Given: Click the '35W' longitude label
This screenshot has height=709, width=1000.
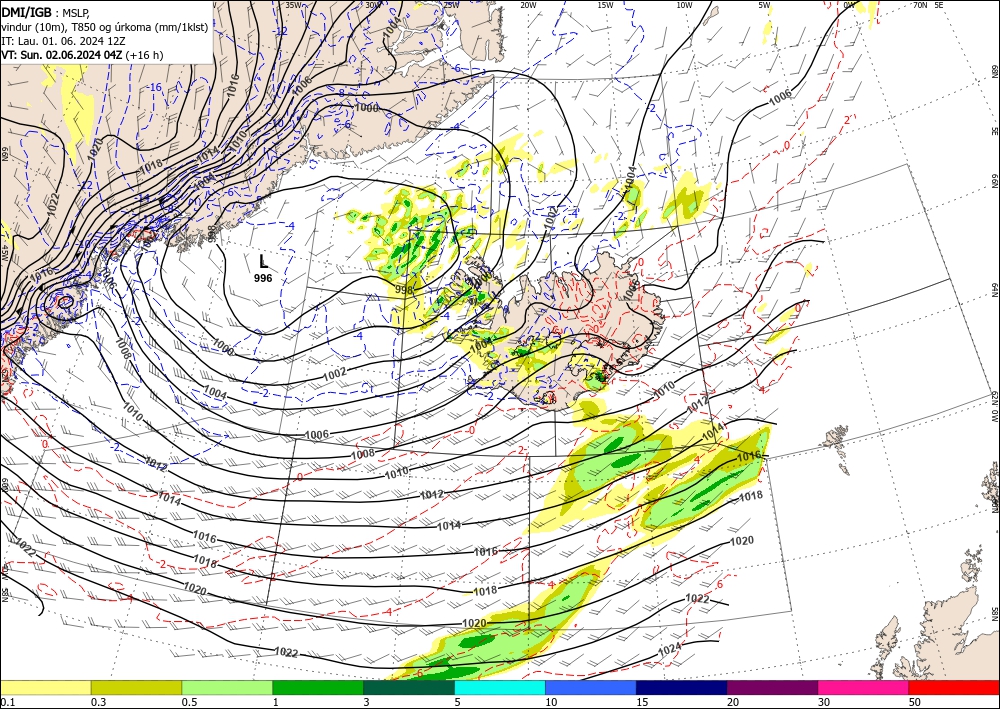Looking at the screenshot, I should click(293, 4).
